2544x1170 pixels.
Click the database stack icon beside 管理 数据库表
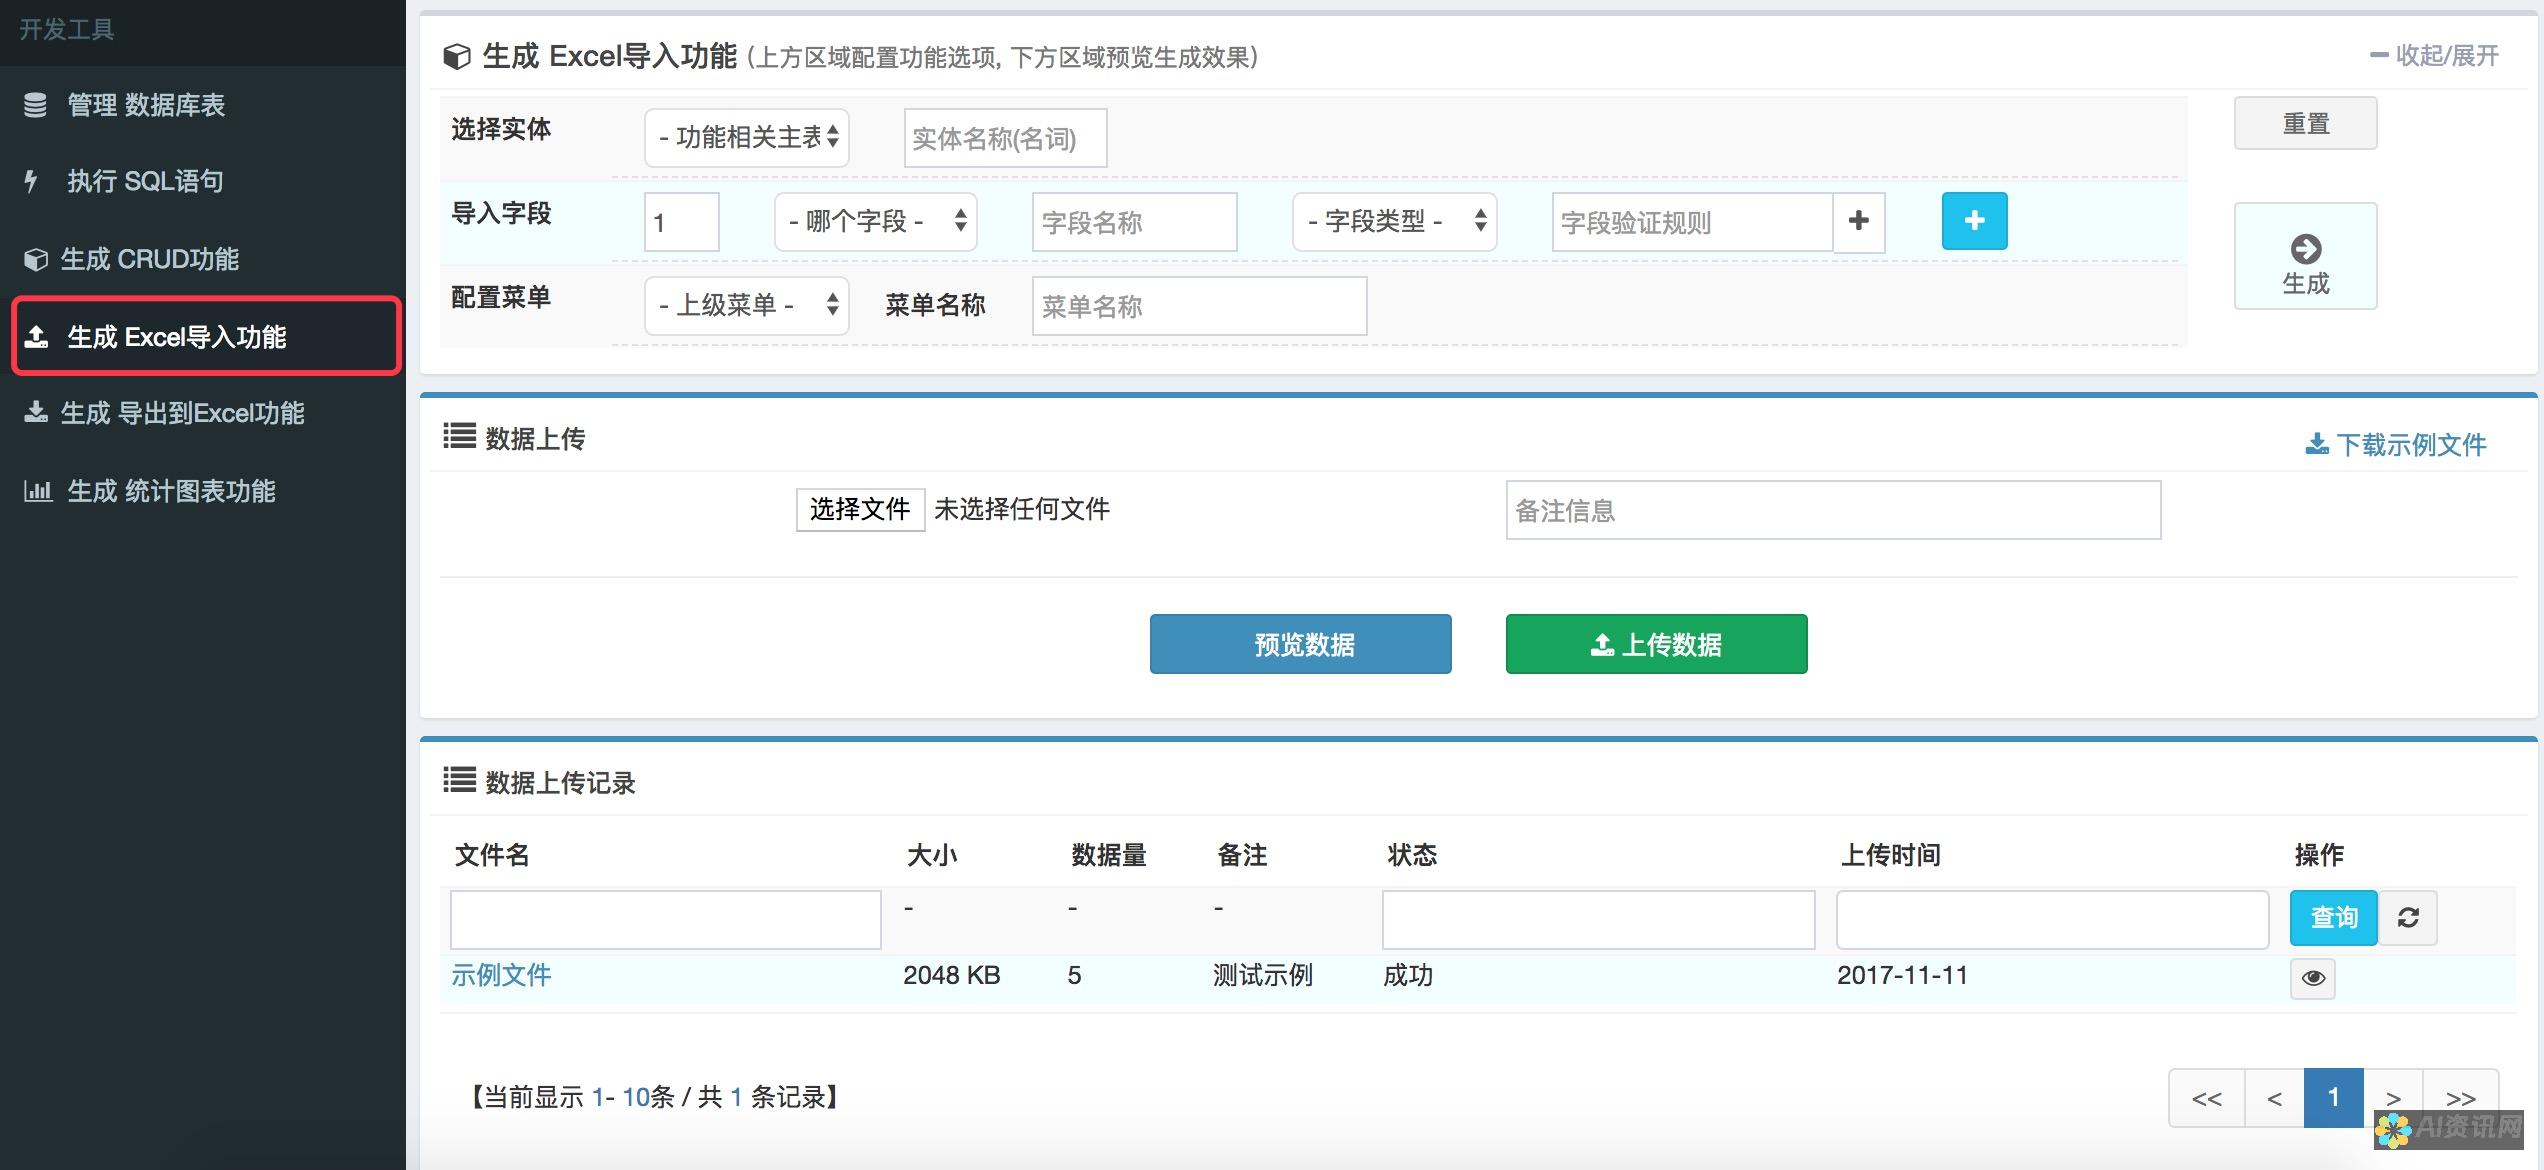35,105
